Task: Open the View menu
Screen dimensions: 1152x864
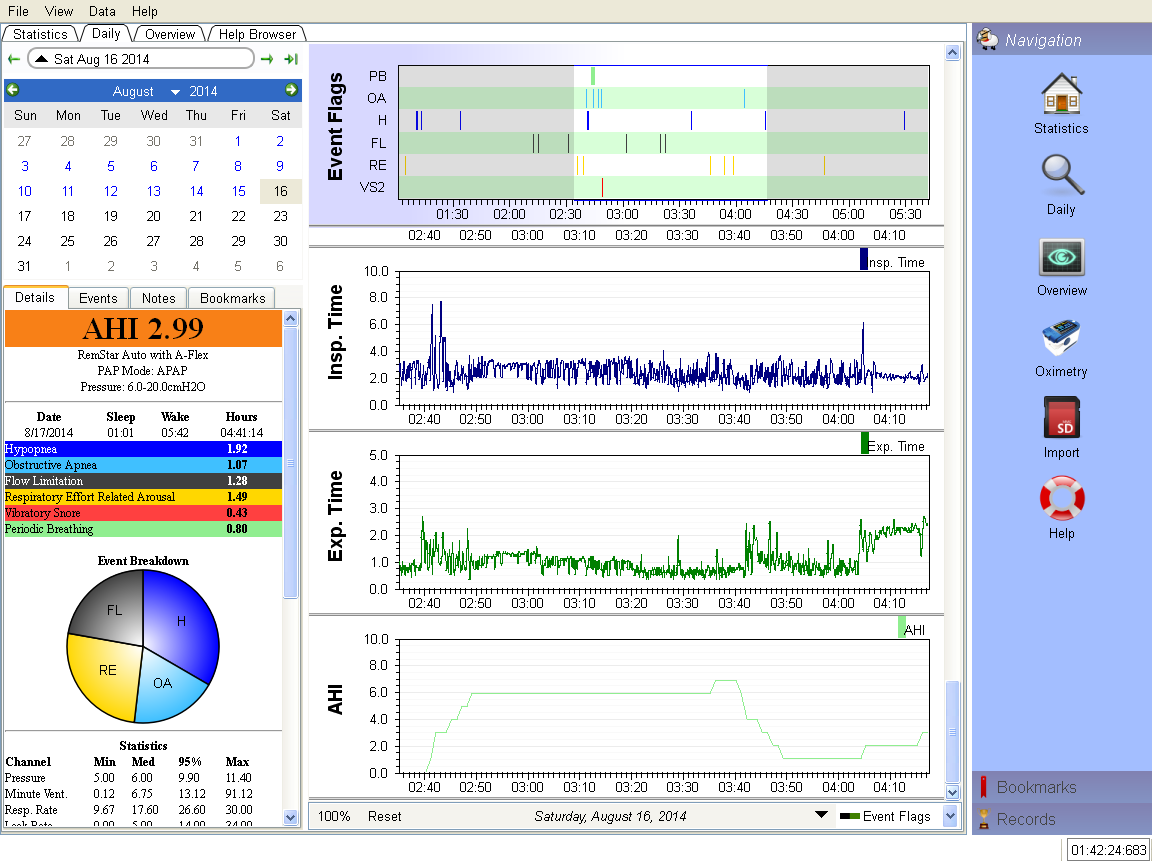Action: pos(59,11)
